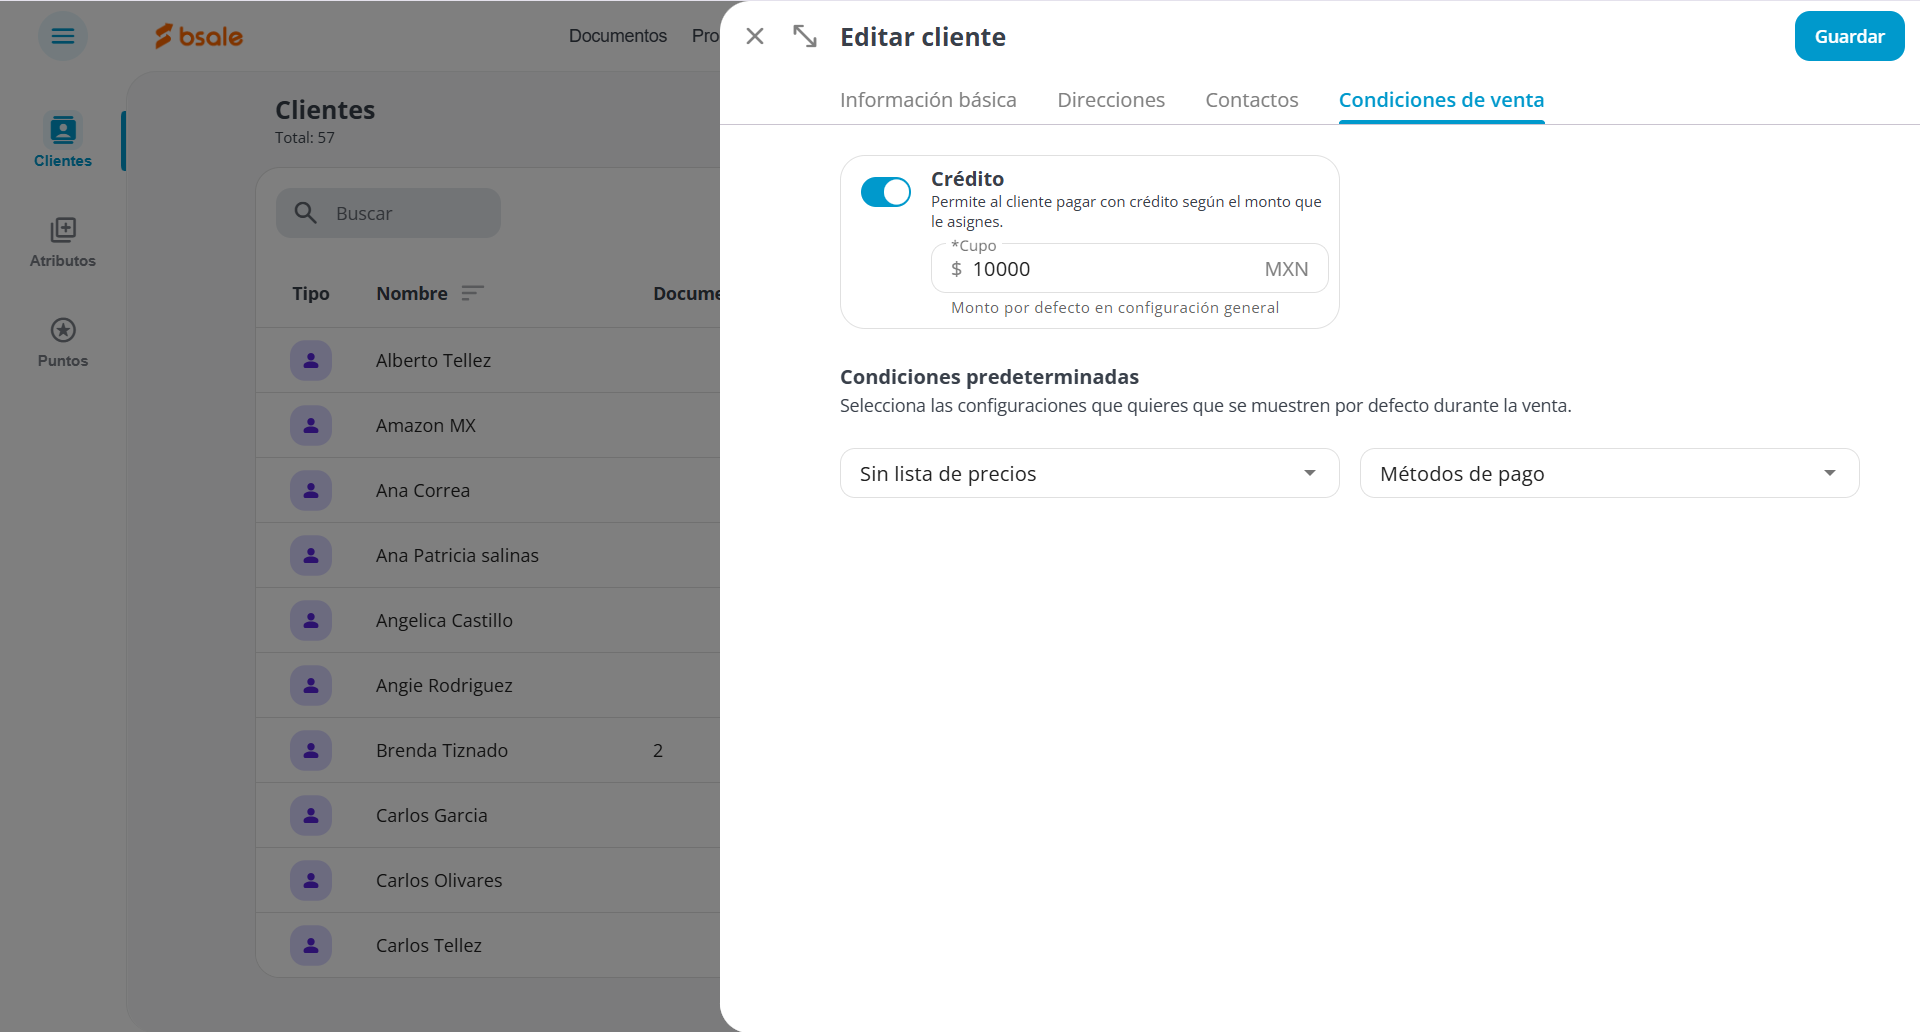This screenshot has height=1032, width=1920.
Task: Open the hamburger menu icon
Action: pos(63,36)
